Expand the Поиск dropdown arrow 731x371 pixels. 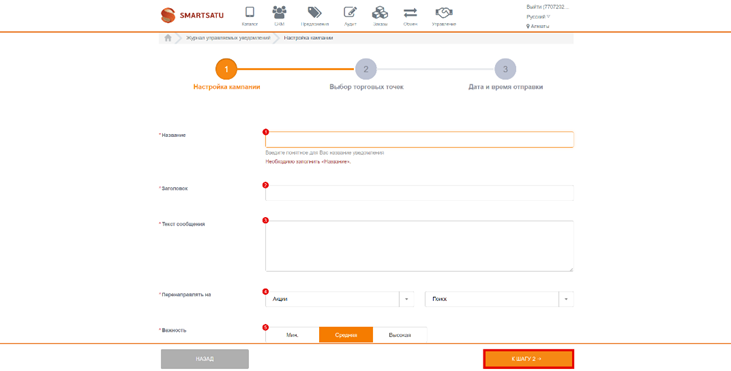pyautogui.click(x=566, y=299)
